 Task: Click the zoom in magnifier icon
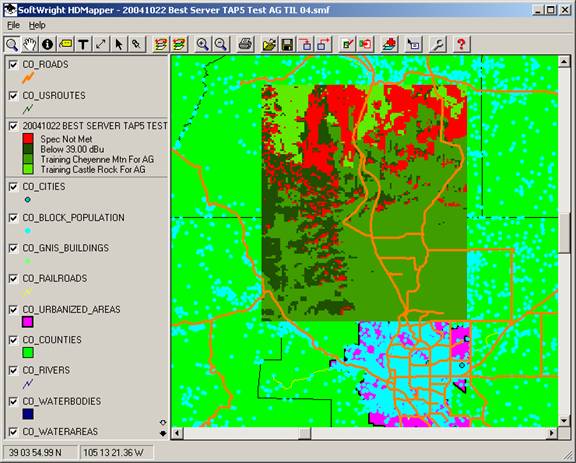tap(202, 44)
